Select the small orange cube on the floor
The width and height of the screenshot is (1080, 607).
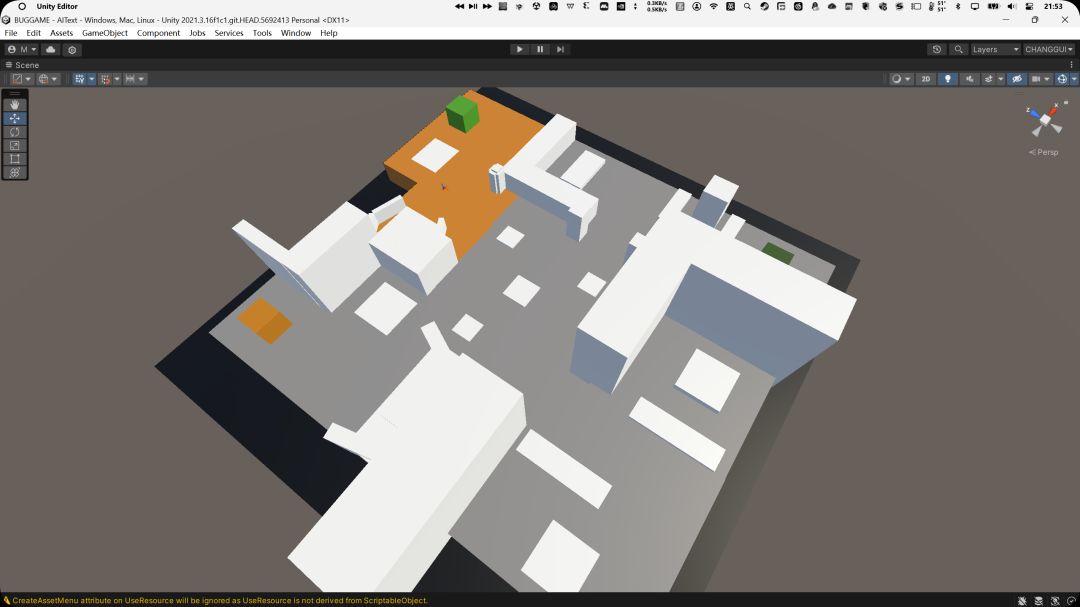265,320
